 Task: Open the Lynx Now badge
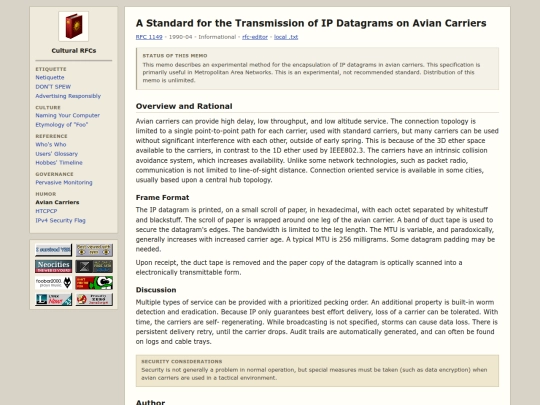click(53, 299)
